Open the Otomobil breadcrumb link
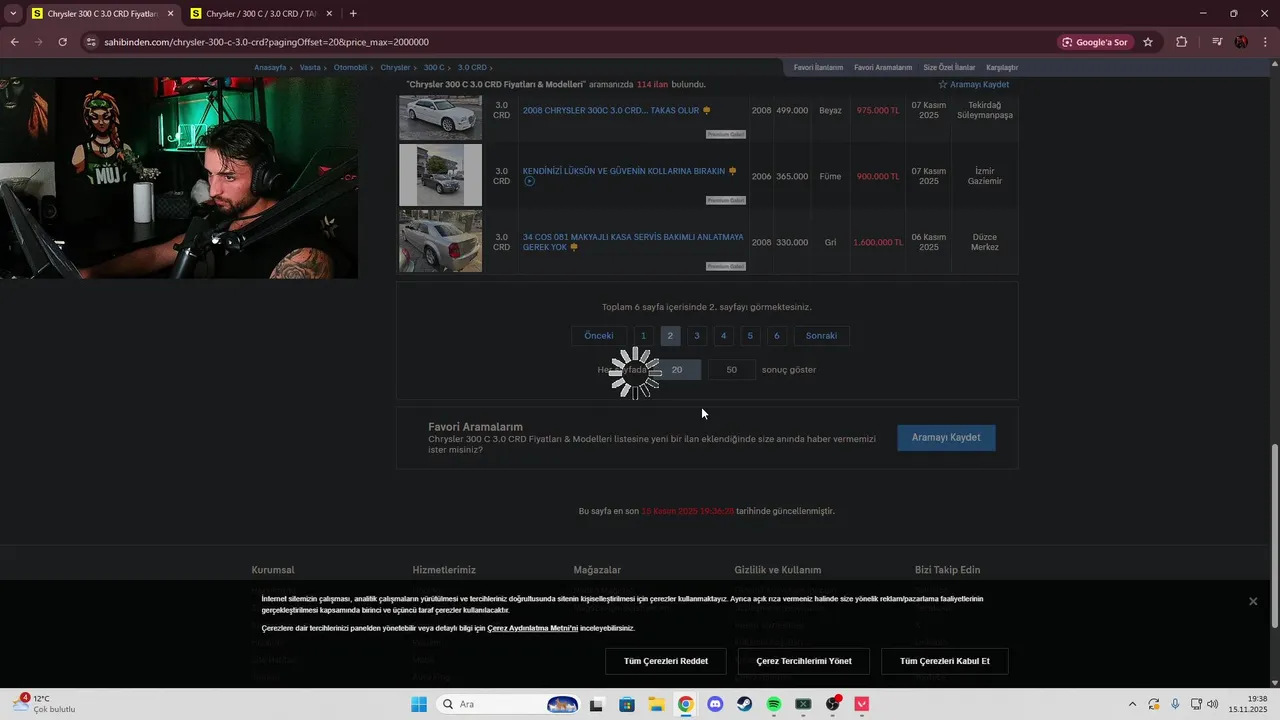The height and width of the screenshot is (720, 1280). 350,67
